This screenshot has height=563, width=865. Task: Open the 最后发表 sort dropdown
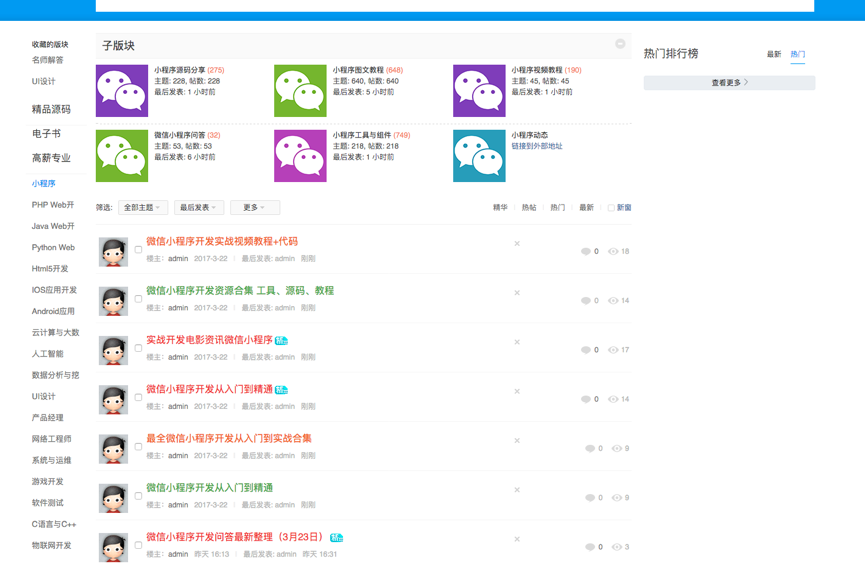coord(199,207)
